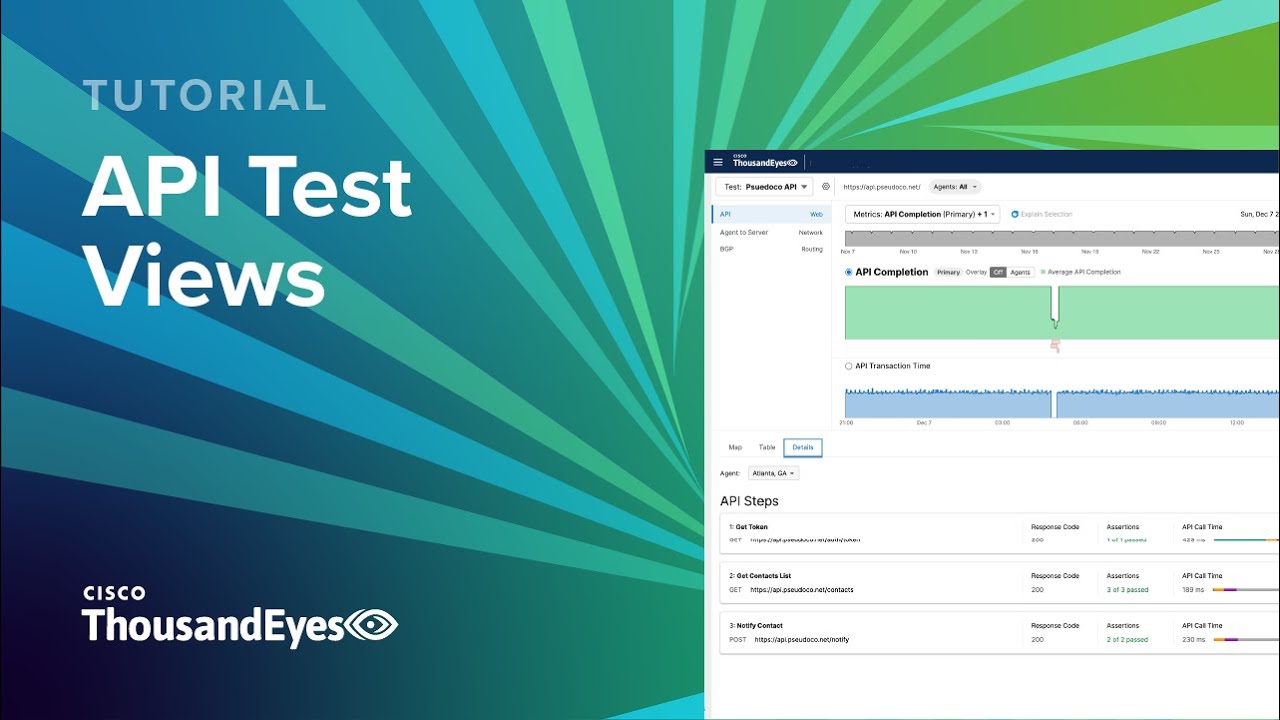The width and height of the screenshot is (1280, 720).
Task: Click the Average API Completion legend swatch
Action: pyautogui.click(x=1043, y=272)
